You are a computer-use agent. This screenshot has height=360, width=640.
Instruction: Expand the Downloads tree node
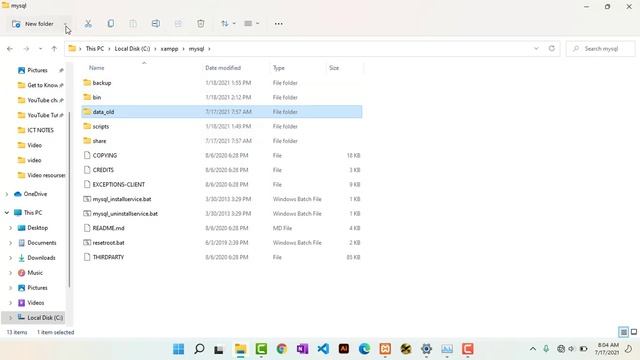[x=11, y=258]
